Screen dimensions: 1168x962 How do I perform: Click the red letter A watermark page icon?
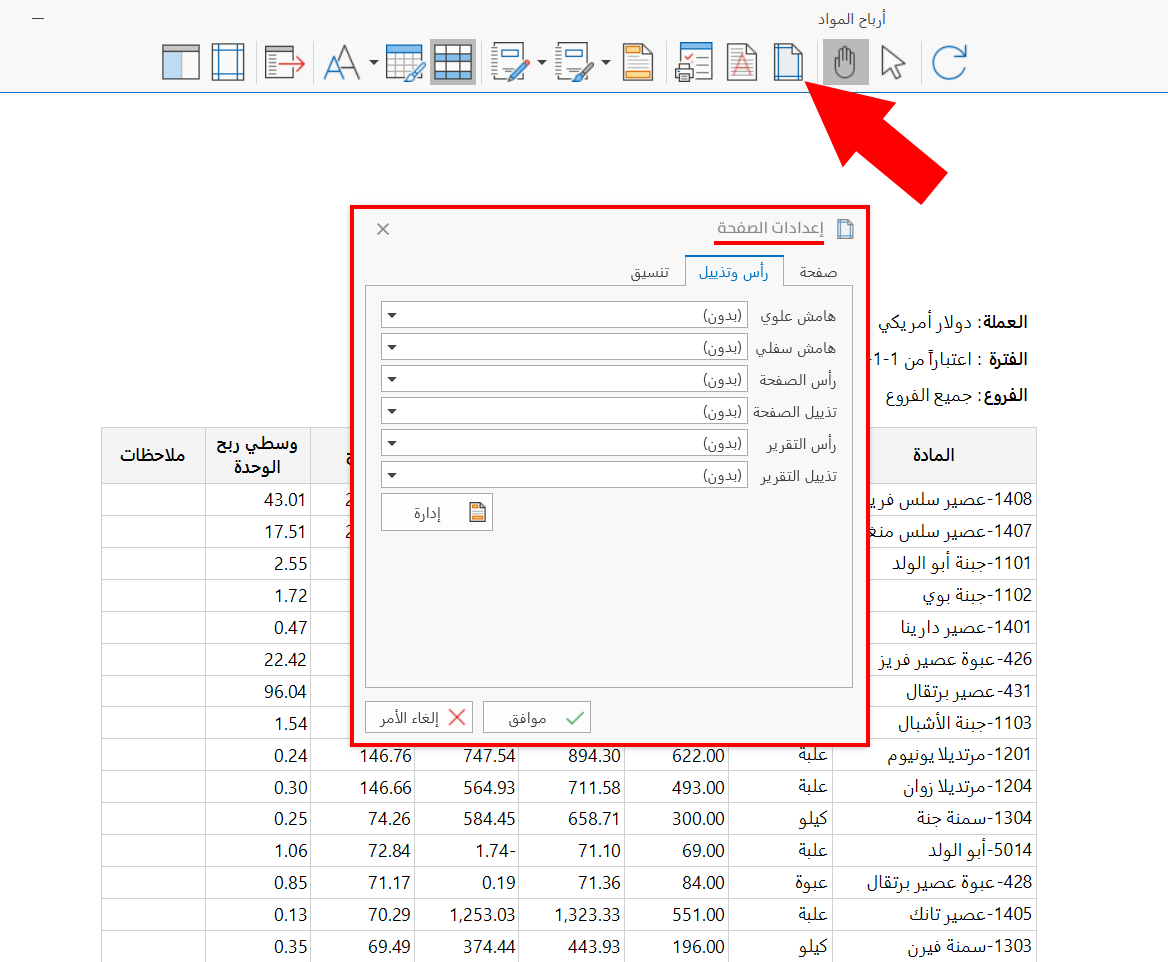pyautogui.click(x=741, y=62)
